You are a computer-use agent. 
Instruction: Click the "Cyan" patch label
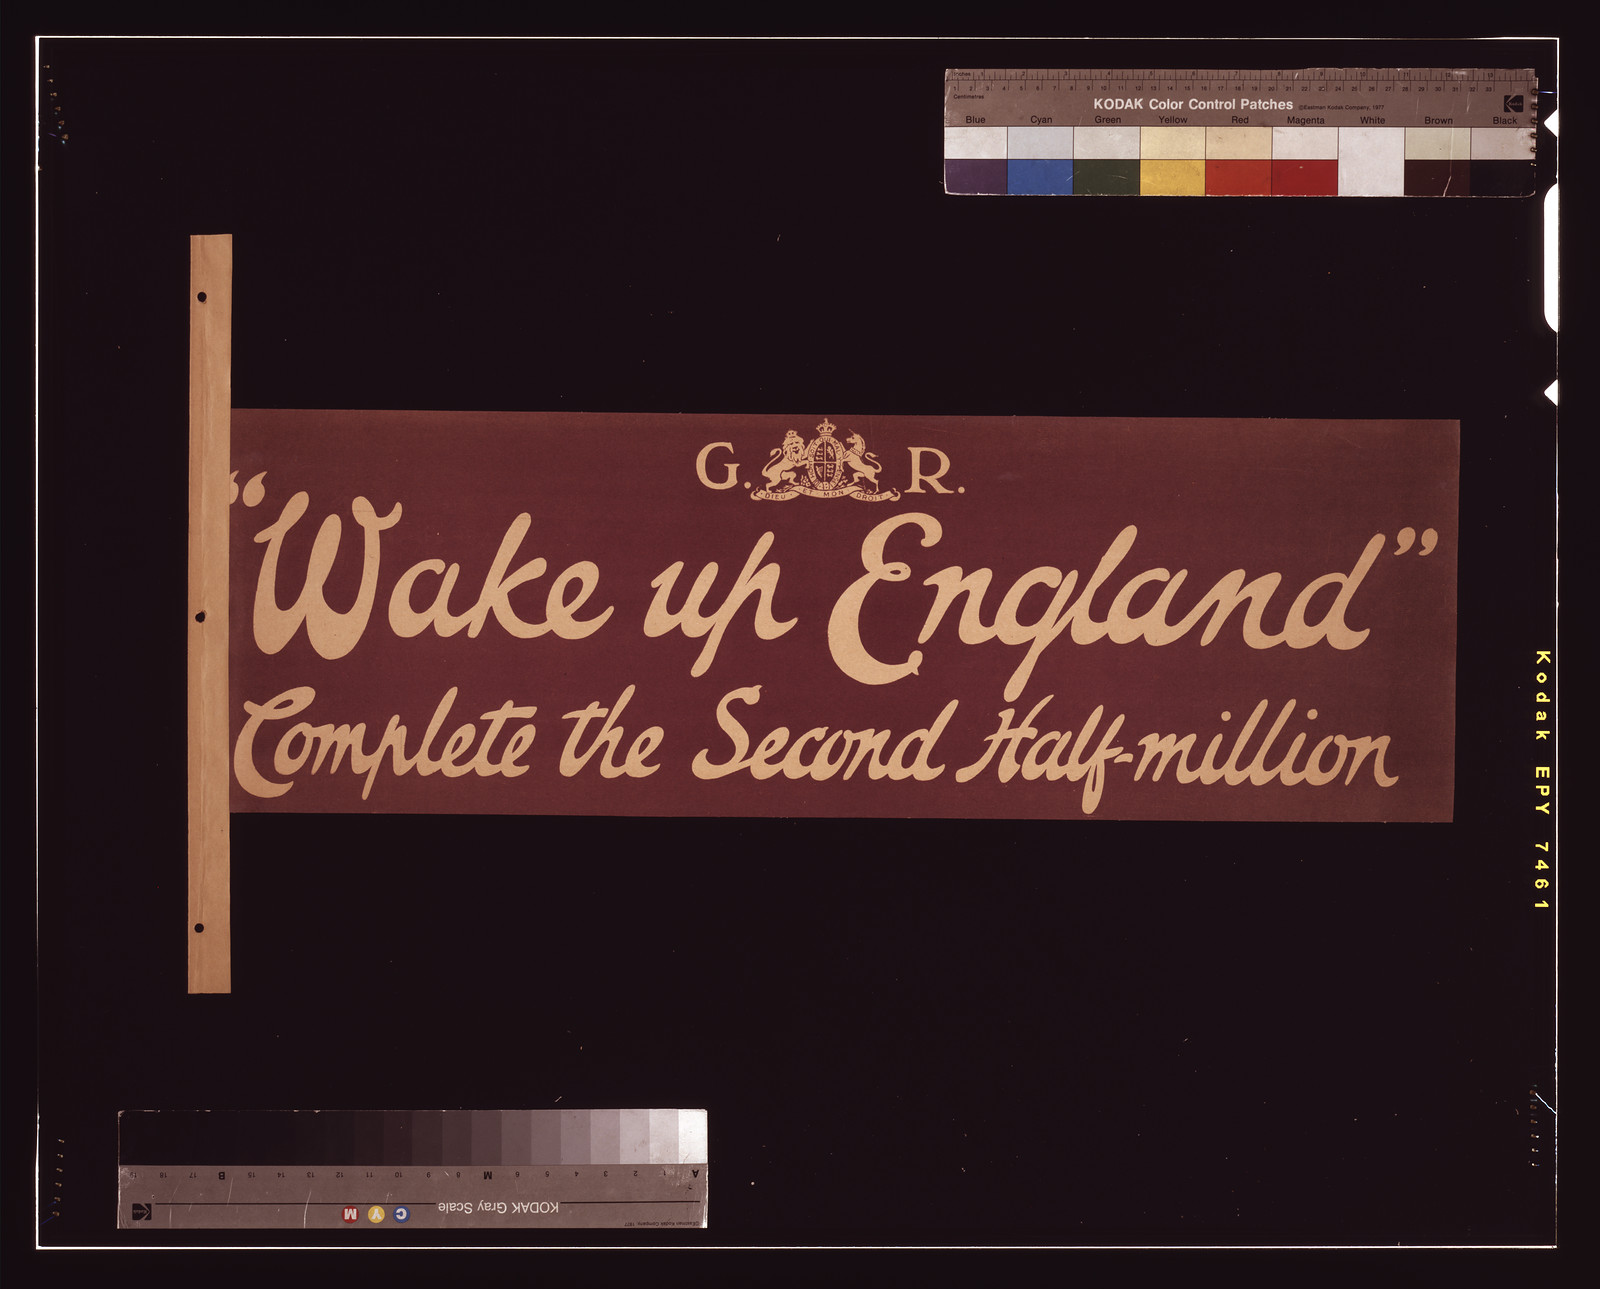pos(1041,120)
